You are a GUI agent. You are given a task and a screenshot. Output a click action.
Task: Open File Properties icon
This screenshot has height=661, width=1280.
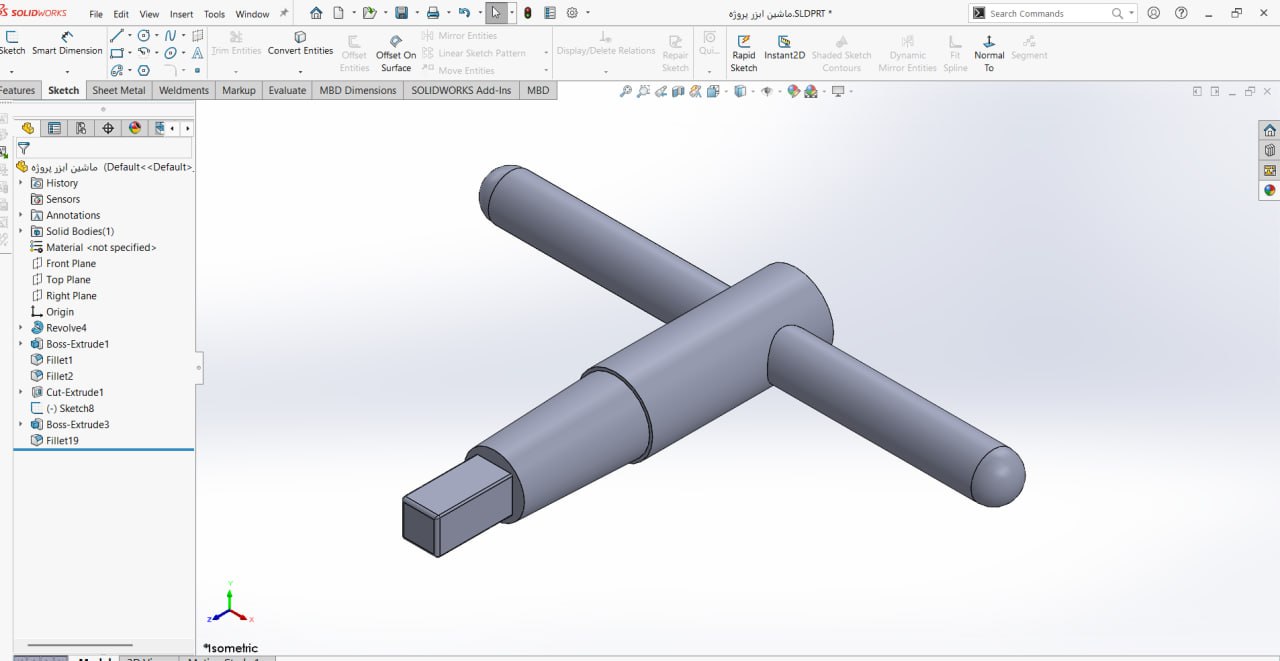(549, 13)
